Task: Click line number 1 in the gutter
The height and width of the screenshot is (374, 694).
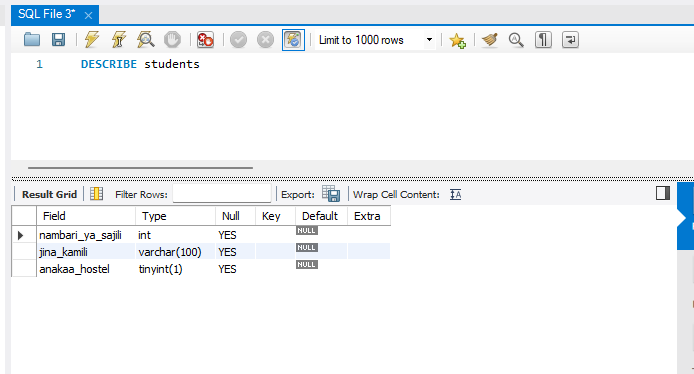Action: pyautogui.click(x=39, y=64)
